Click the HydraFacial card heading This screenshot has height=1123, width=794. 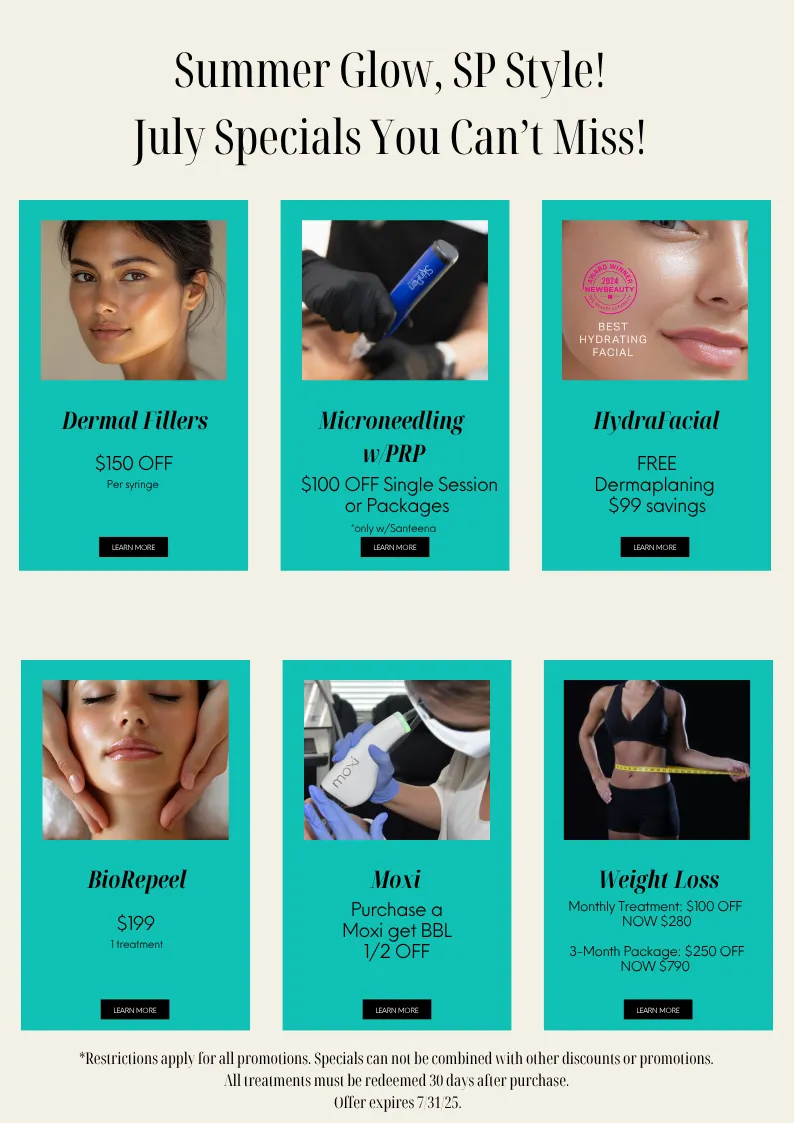click(657, 420)
